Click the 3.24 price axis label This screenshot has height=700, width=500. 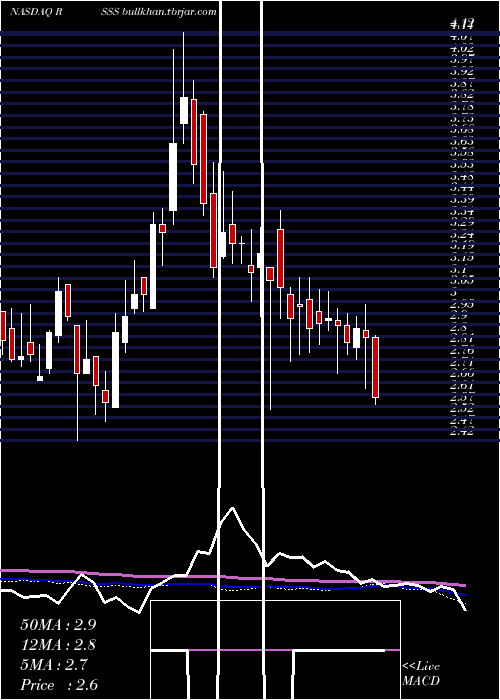click(462, 234)
